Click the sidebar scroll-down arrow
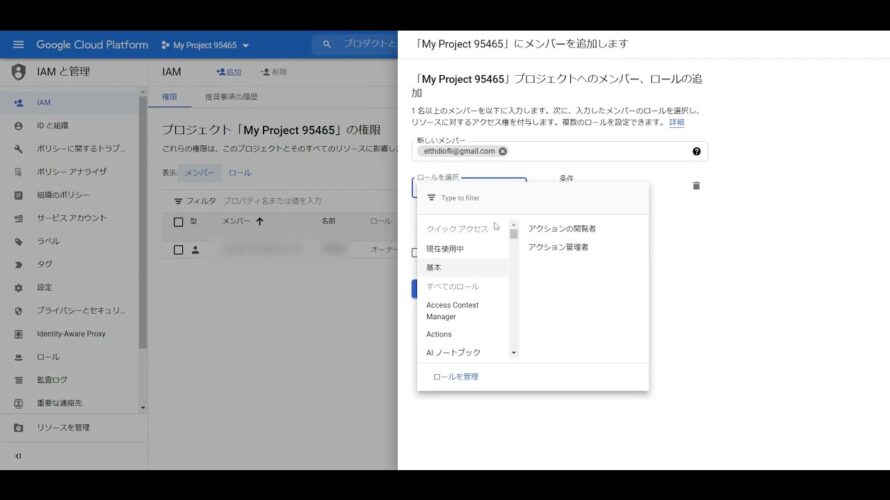Screen dimensions: 890x500 click(142, 407)
